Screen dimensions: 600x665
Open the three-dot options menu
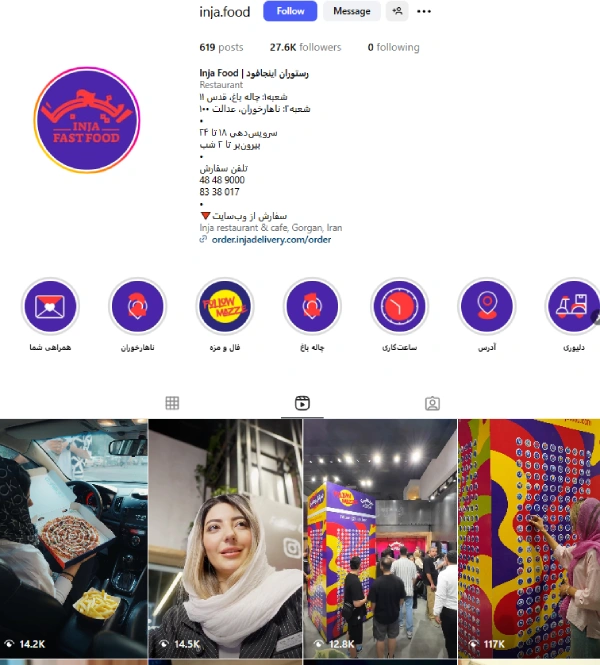pos(424,11)
